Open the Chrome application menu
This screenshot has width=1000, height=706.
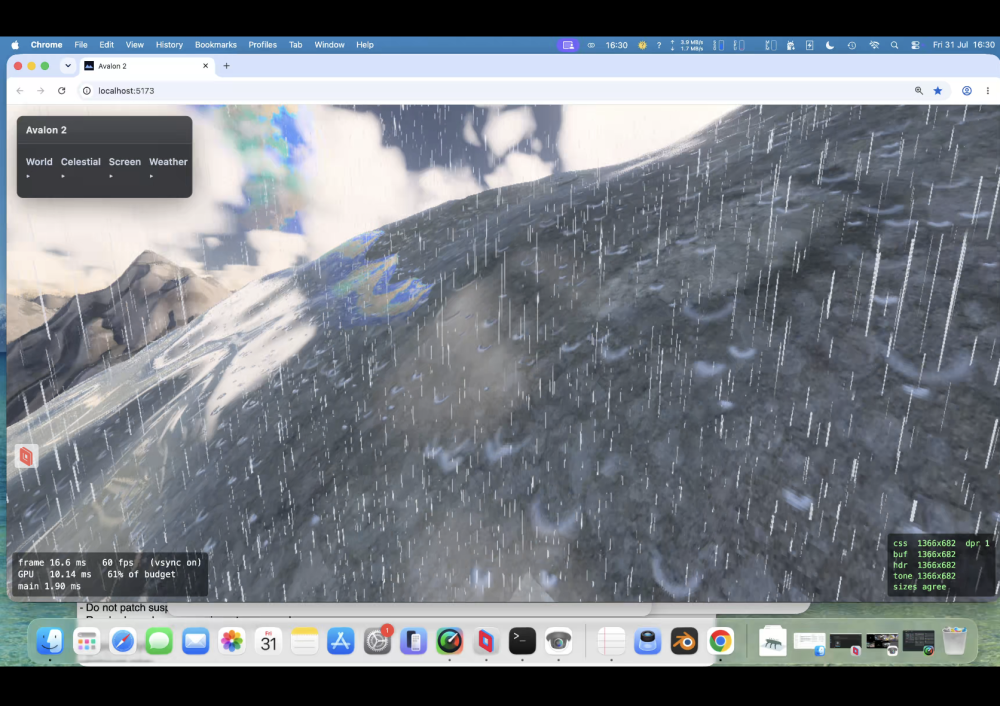47,45
